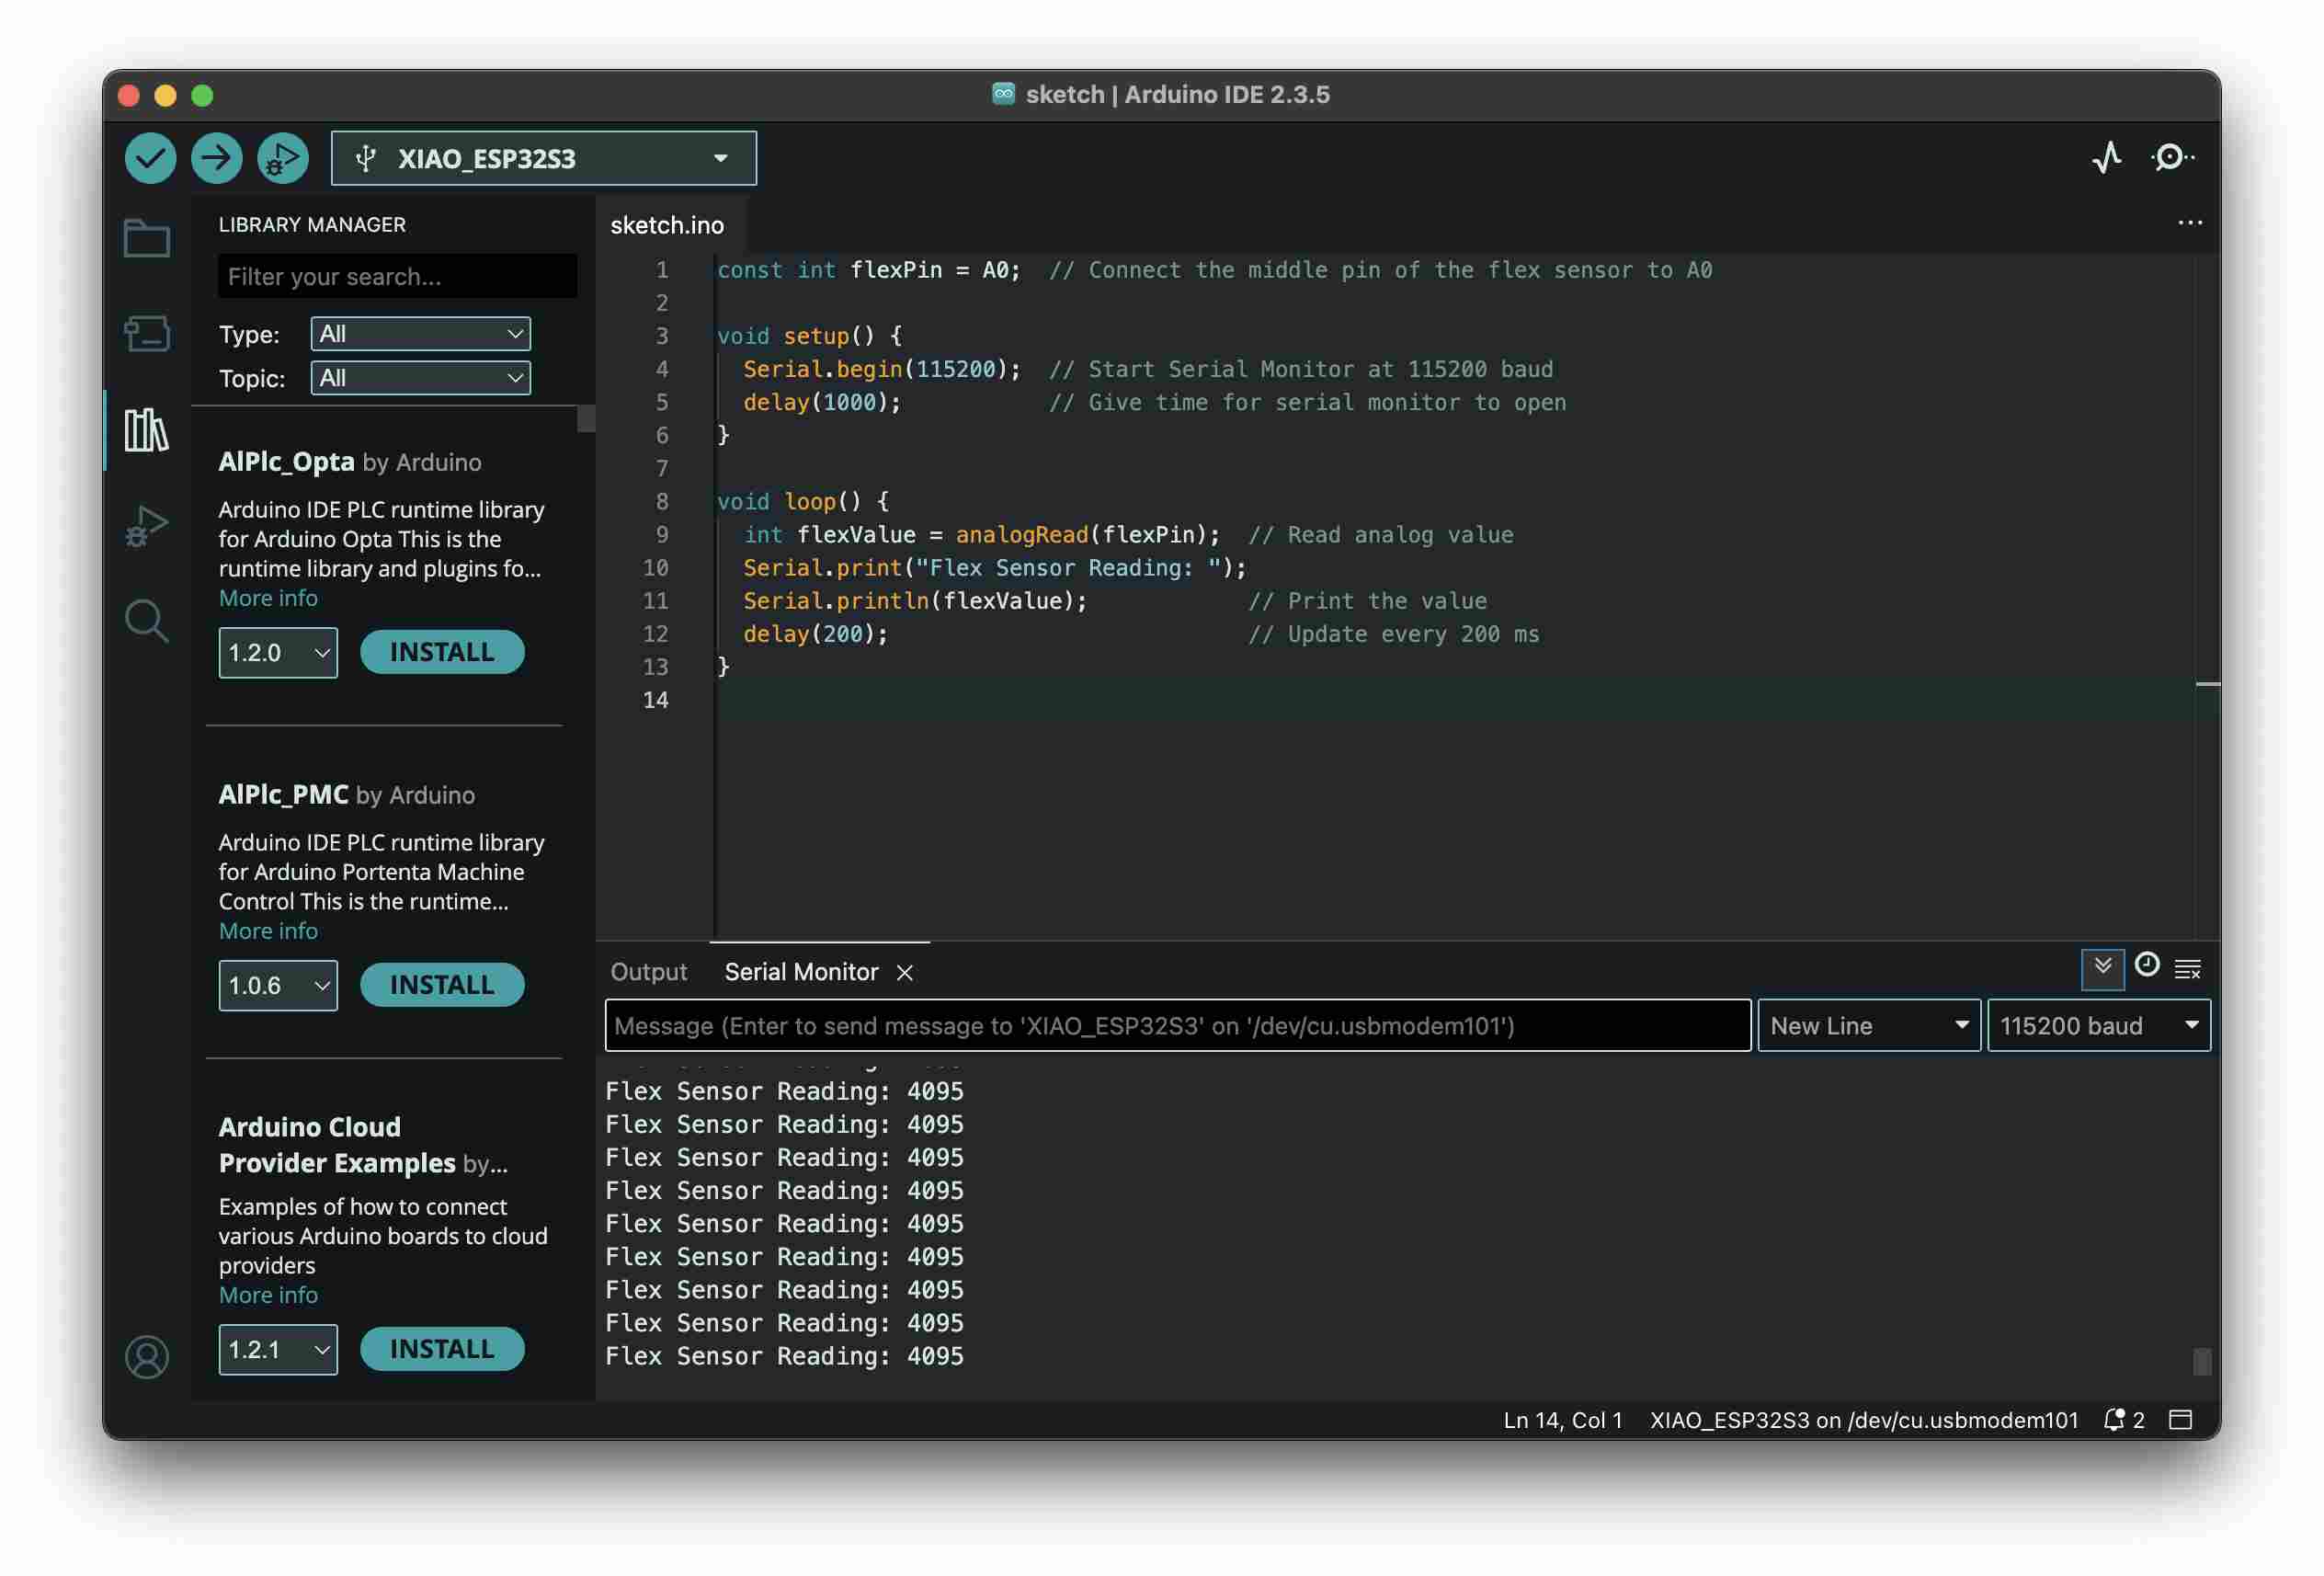This screenshot has height=1576, width=2324.
Task: Click the Serial Monitor output scrollbar thumb
Action: [2201, 1362]
